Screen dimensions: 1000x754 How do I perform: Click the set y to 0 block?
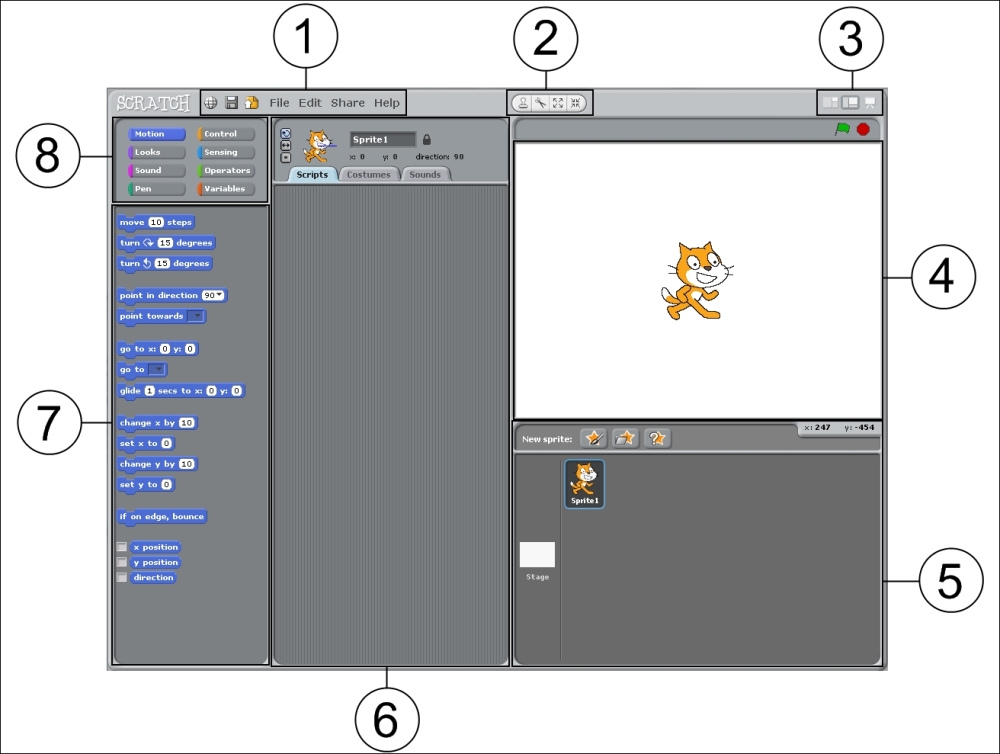(146, 485)
